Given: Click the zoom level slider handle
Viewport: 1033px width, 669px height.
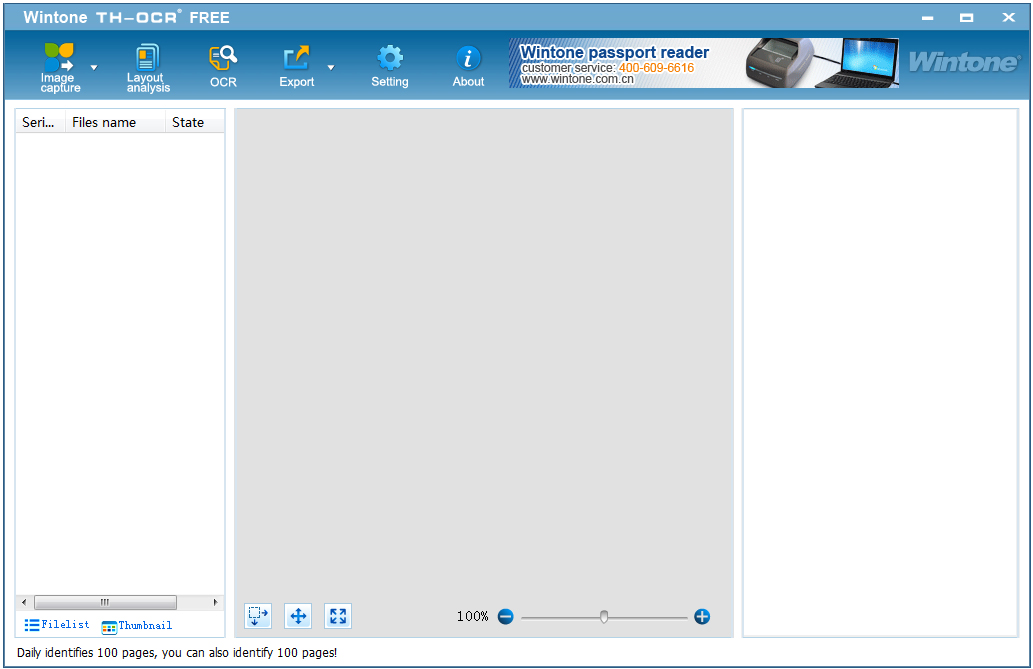Looking at the screenshot, I should tap(603, 617).
